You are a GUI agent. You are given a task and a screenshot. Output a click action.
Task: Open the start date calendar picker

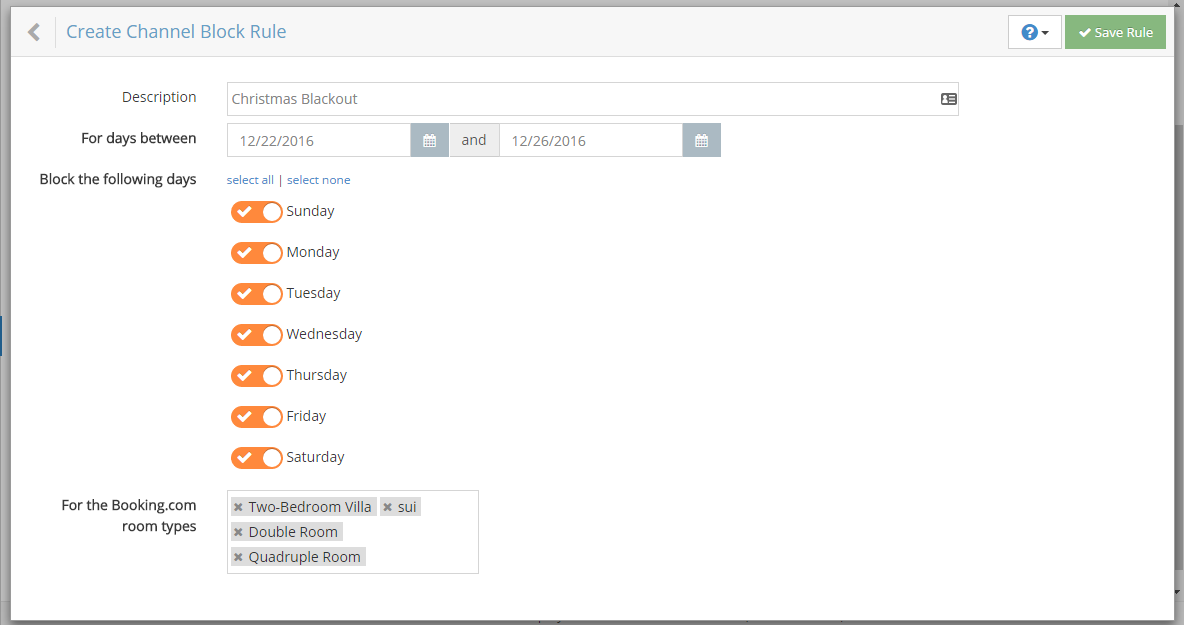pos(429,141)
